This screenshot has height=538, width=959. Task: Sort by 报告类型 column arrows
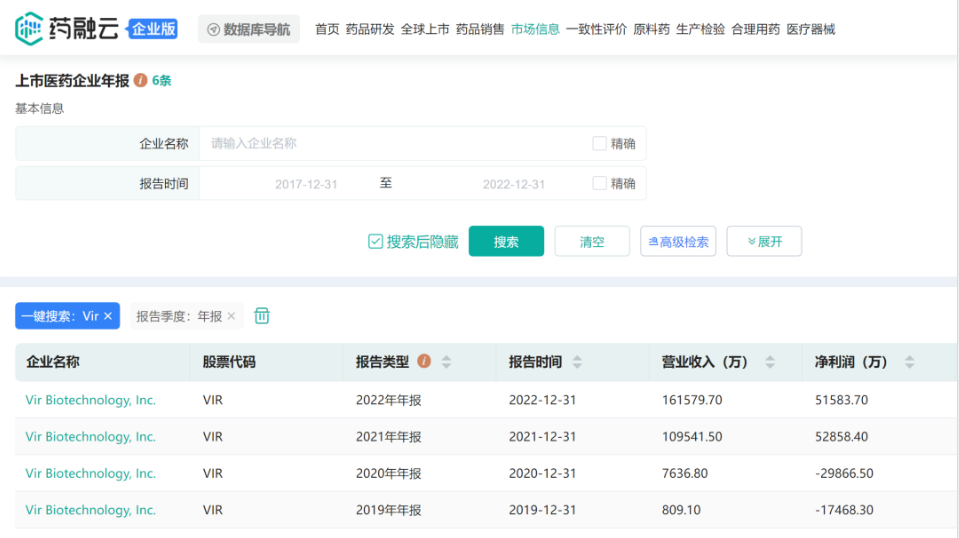(446, 362)
